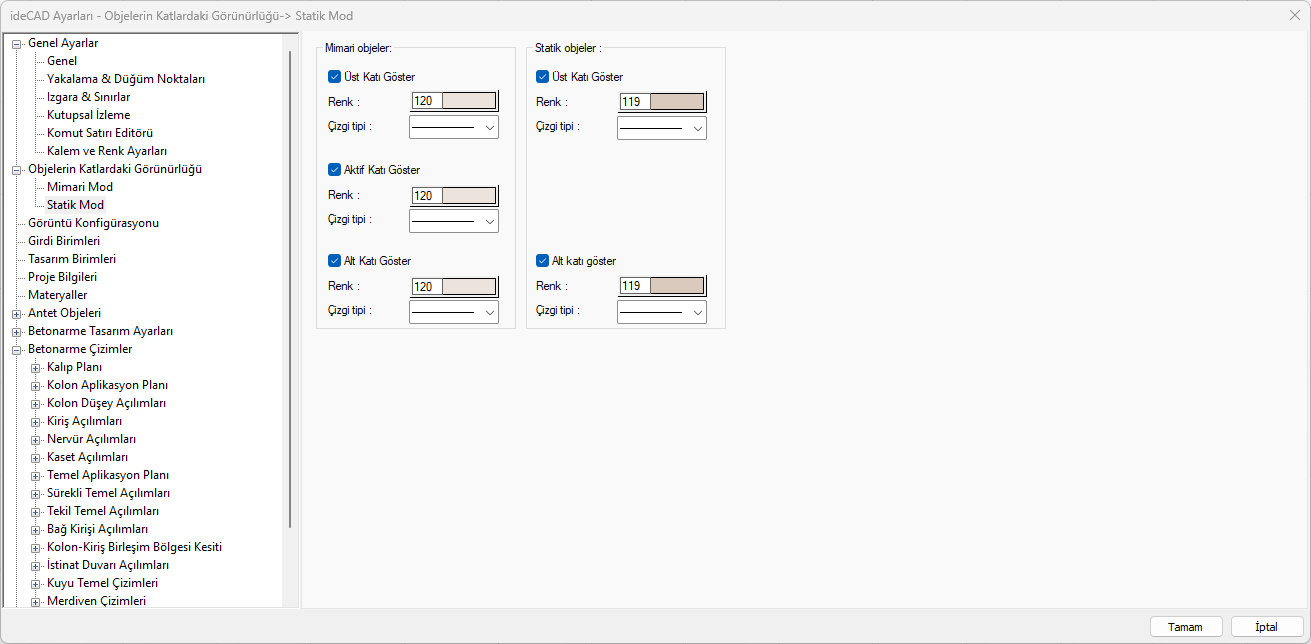Open Çizgi tipi dropdown under Aktif Katı
The image size is (1311, 644).
tap(453, 220)
